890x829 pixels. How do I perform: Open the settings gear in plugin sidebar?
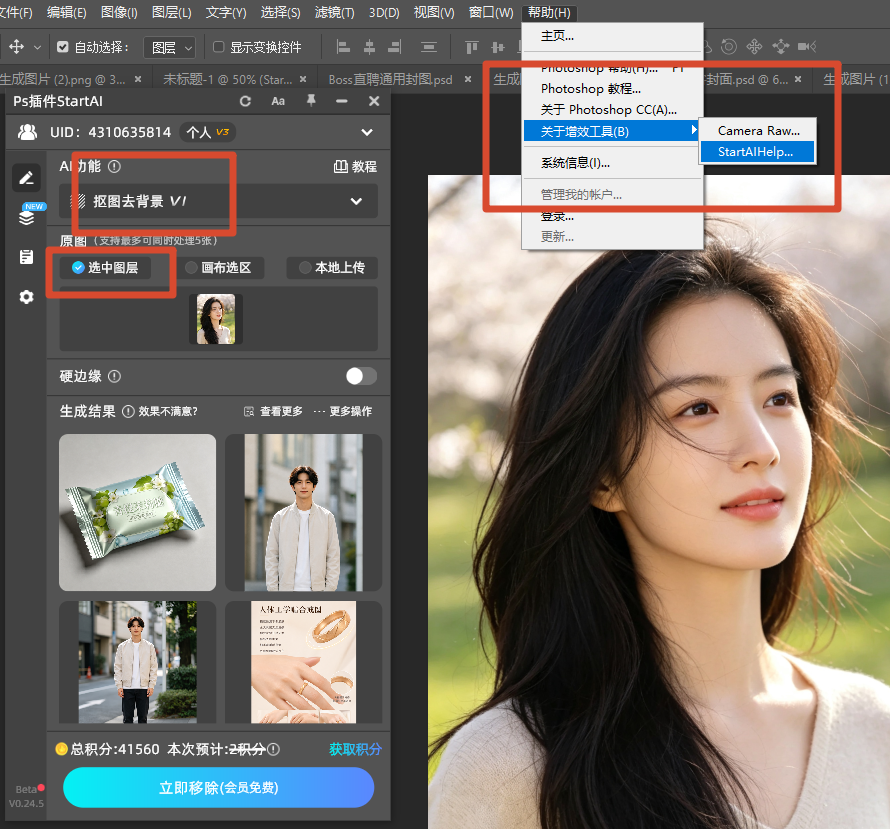tap(27, 297)
